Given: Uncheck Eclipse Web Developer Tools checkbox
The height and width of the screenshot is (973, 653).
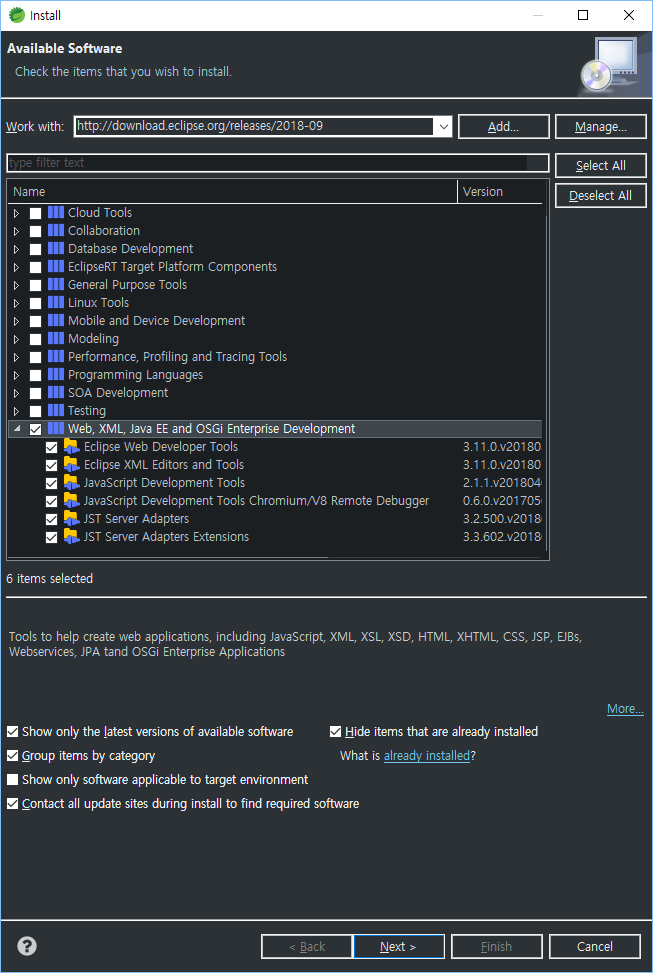Looking at the screenshot, I should click(x=52, y=447).
